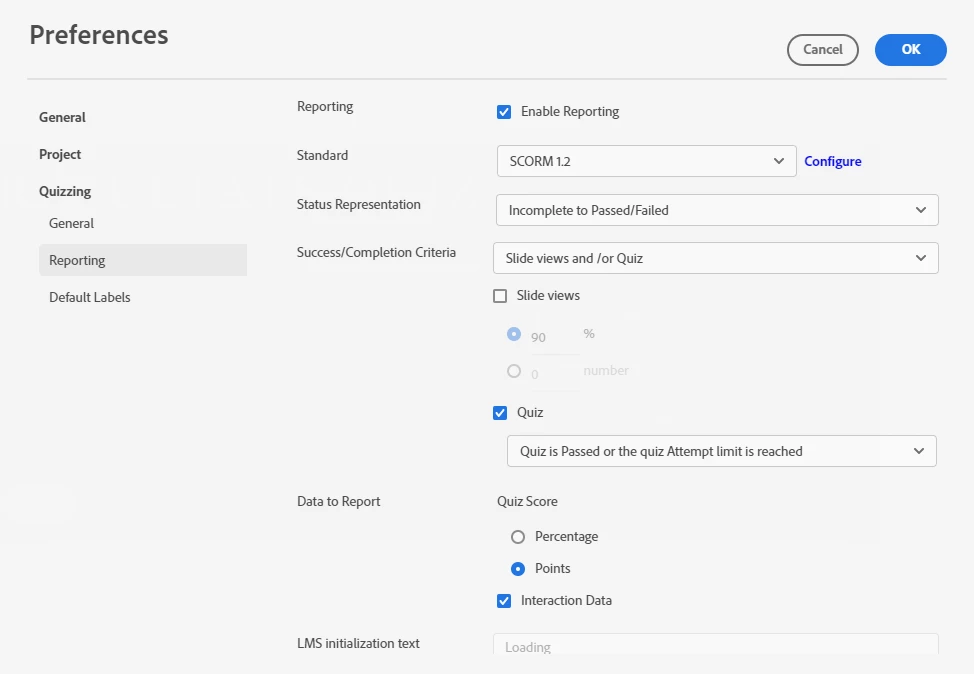974x674 pixels.
Task: Select the Points radio button
Action: [518, 569]
